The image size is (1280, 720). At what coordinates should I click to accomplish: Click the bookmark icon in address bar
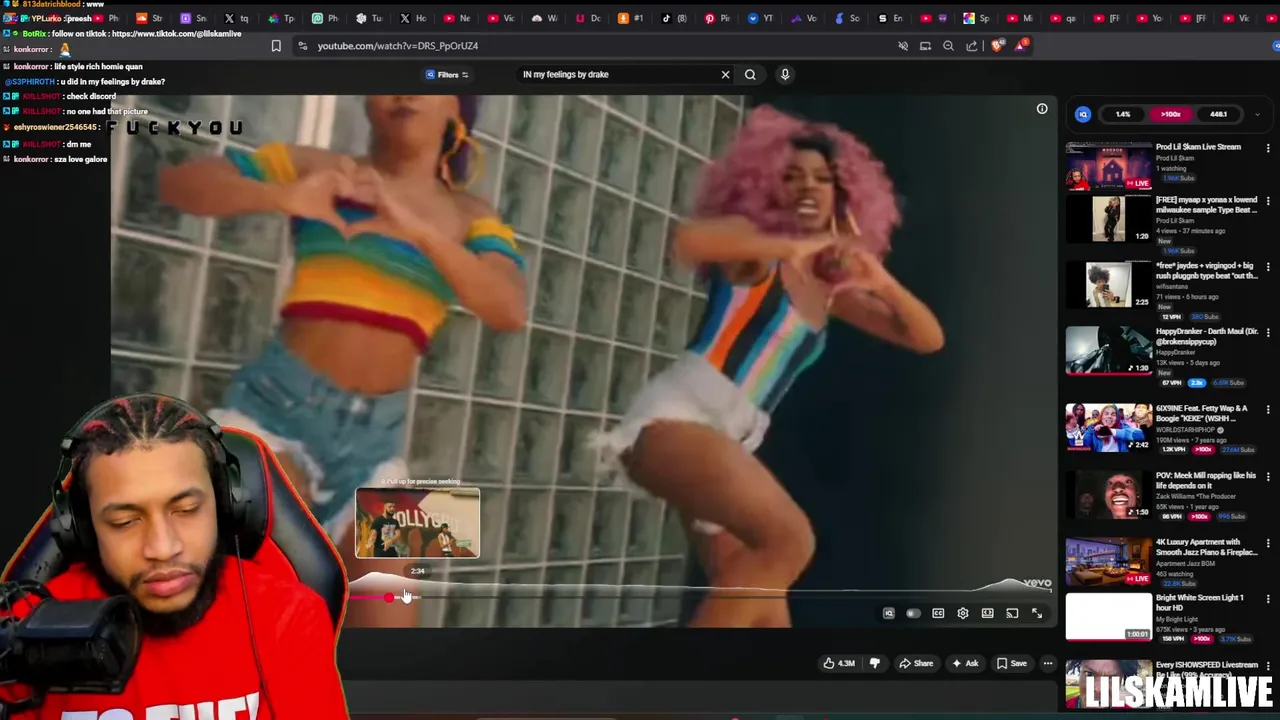click(x=276, y=46)
